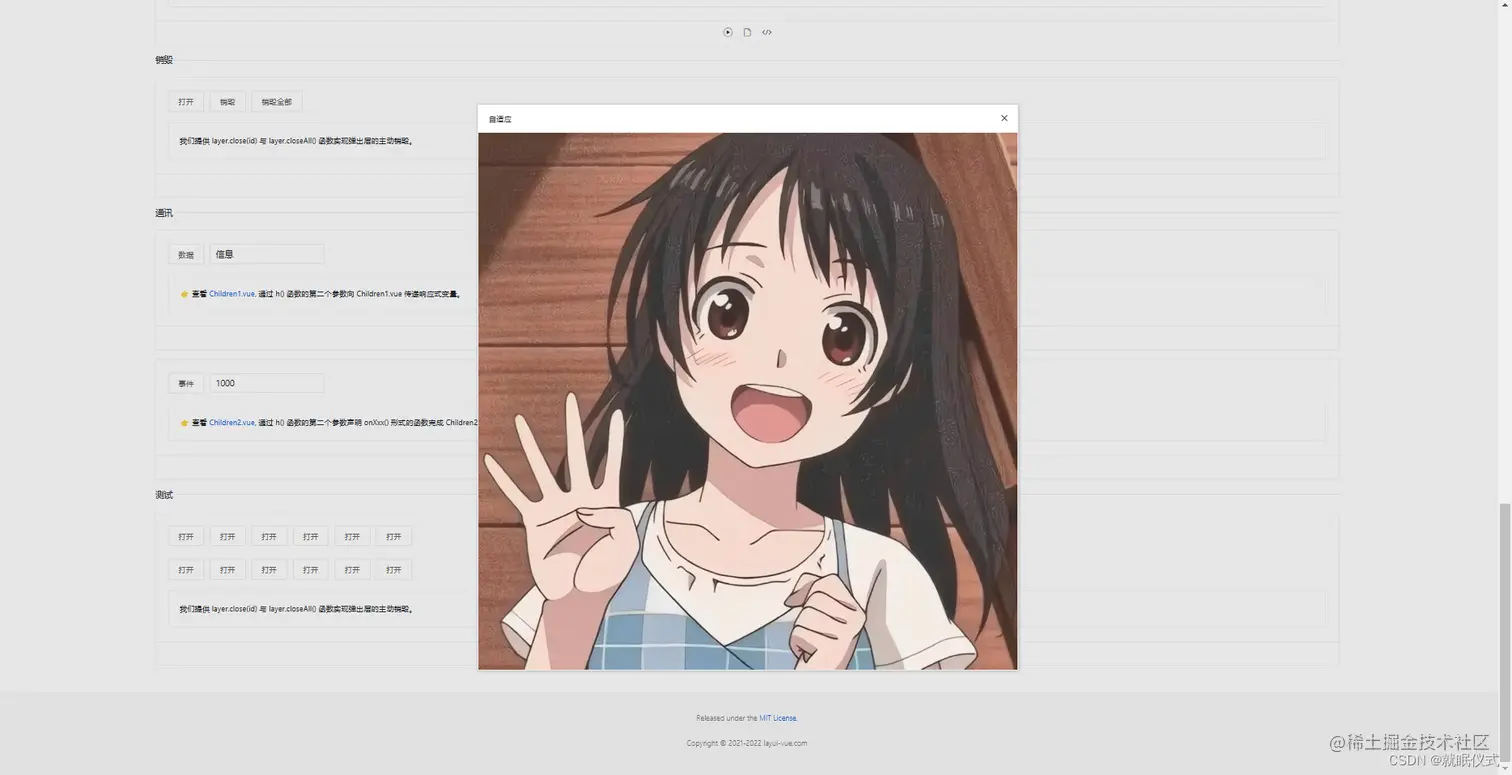Click the 通讯 section heading

click(164, 213)
